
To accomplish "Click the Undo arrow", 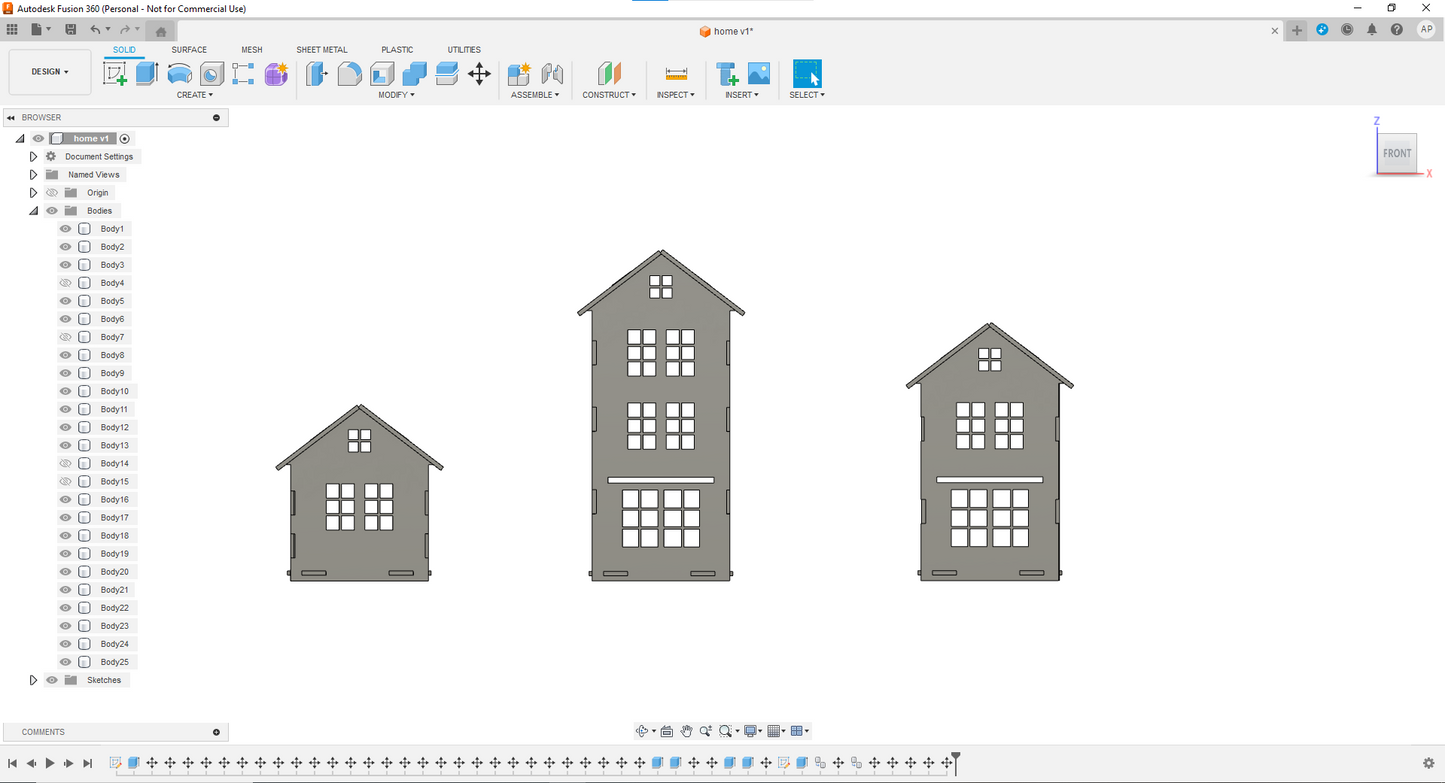I will click(x=95, y=30).
